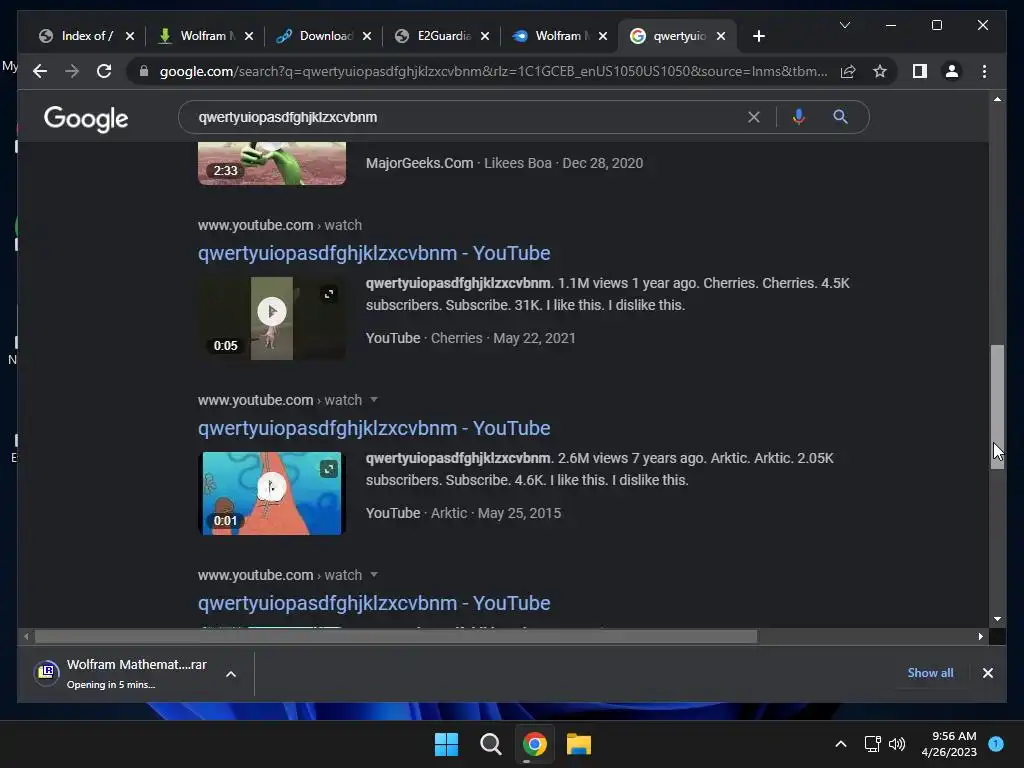This screenshot has height=768, width=1024.
Task: Click the horizontal scrollbar thumb
Action: pyautogui.click(x=396, y=636)
